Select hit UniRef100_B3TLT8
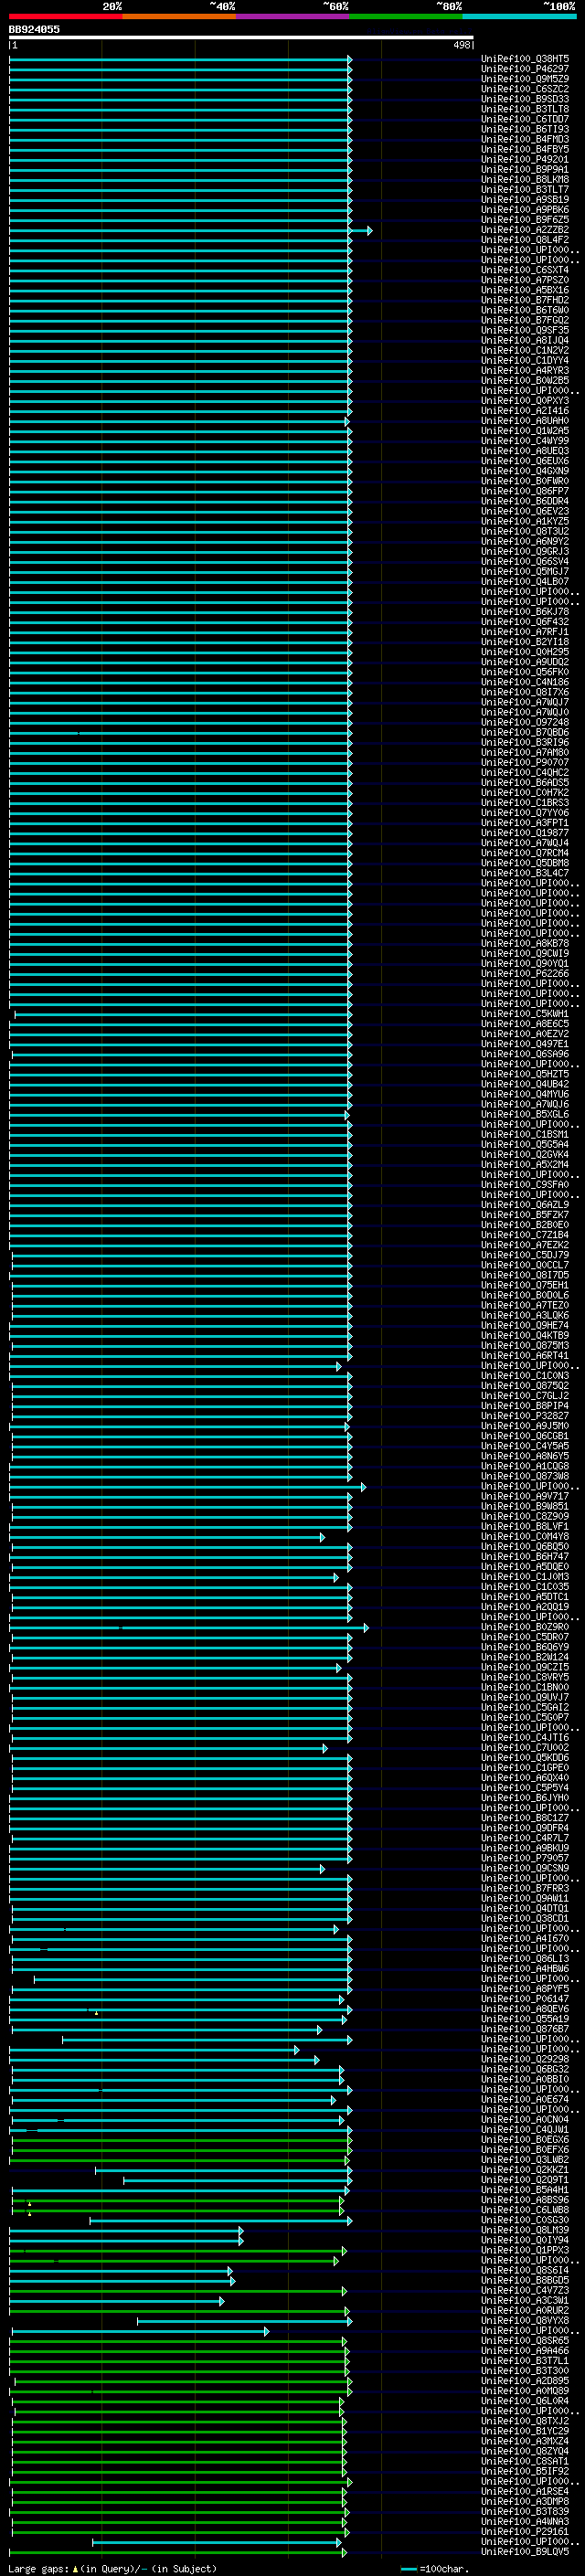Image resolution: width=585 pixels, height=2576 pixels. [525, 109]
